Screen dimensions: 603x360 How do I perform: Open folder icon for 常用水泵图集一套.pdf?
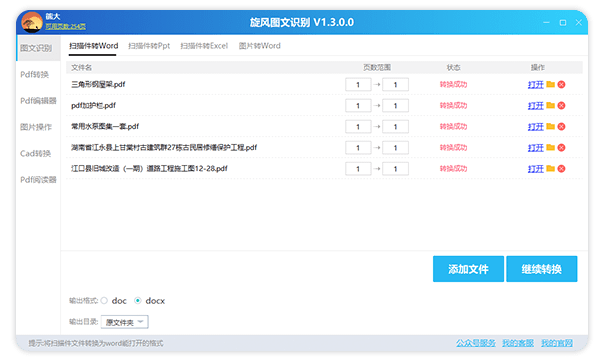(550, 126)
